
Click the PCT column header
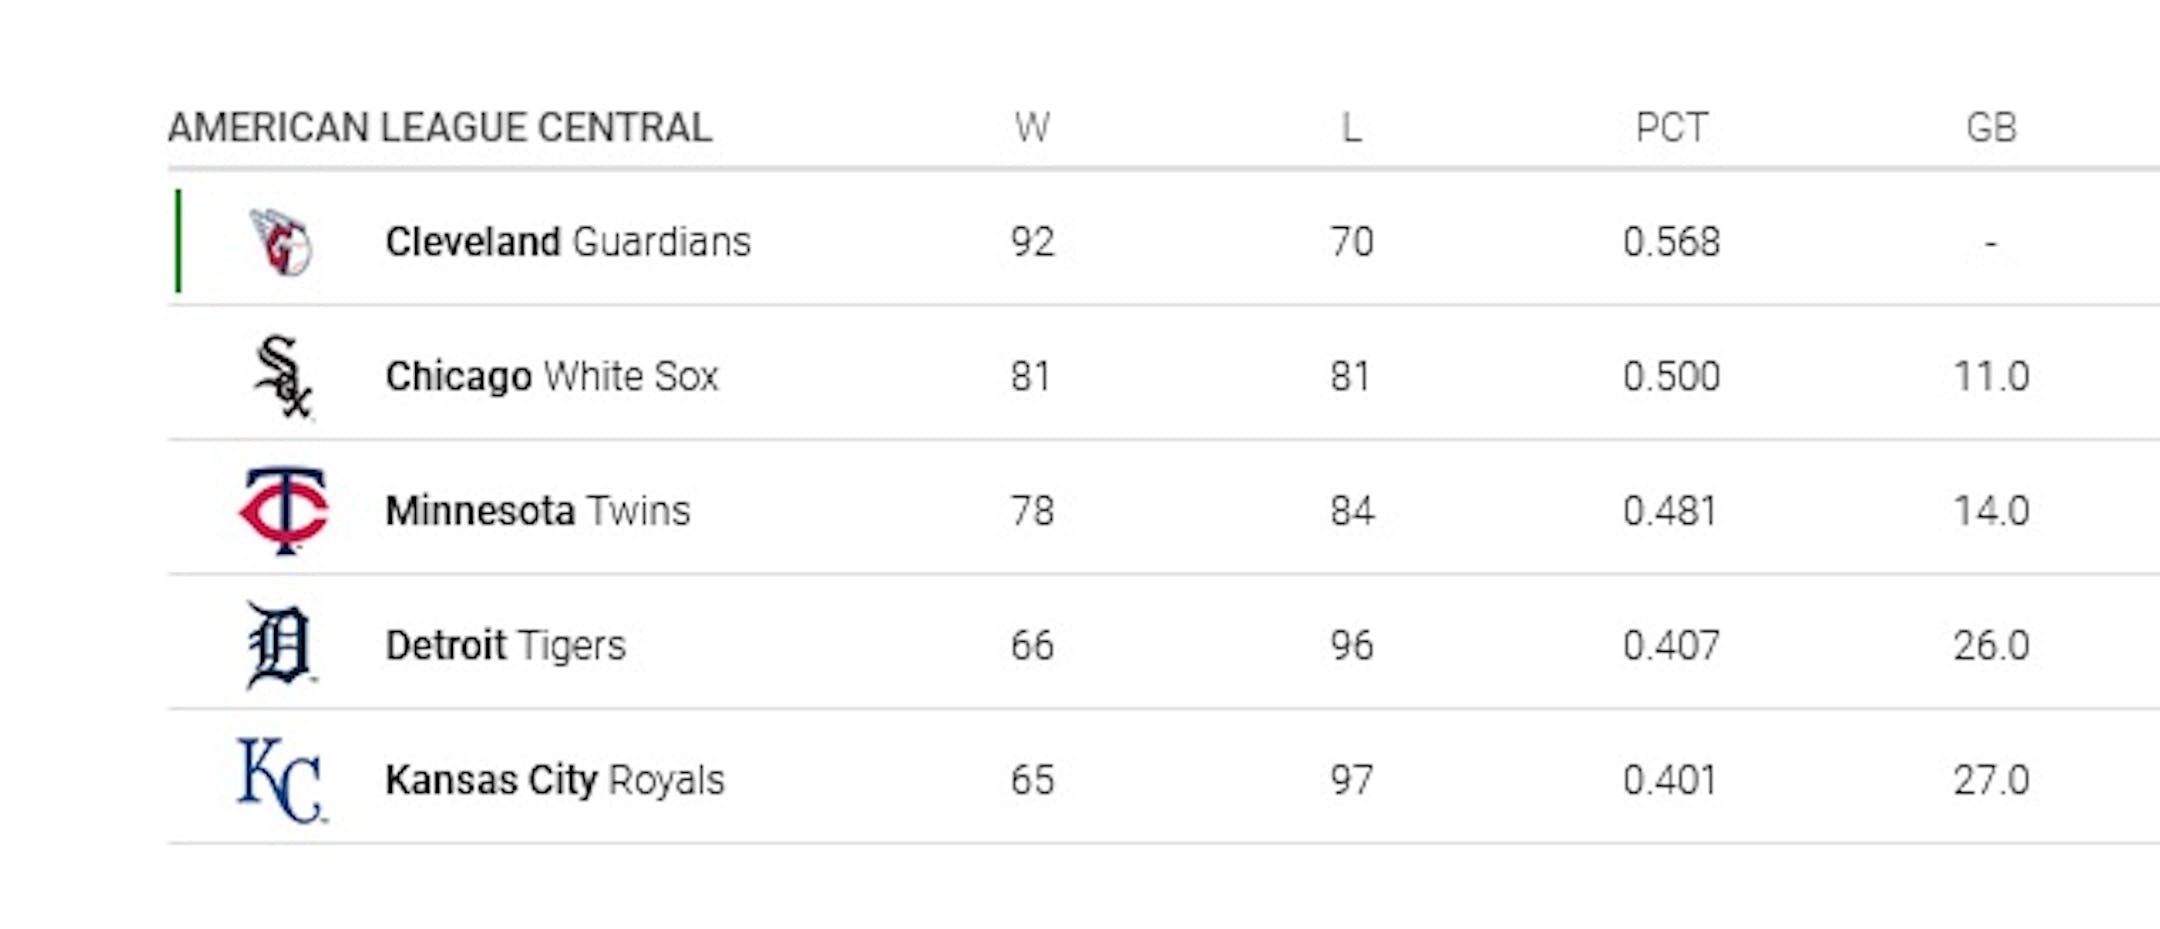tap(1671, 128)
